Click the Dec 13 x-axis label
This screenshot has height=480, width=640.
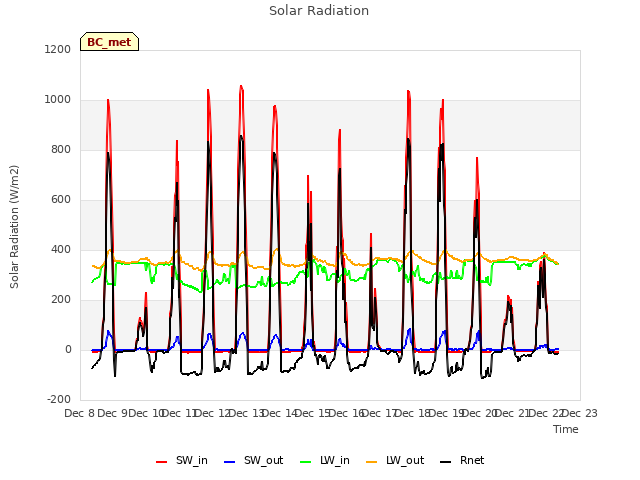247,413
